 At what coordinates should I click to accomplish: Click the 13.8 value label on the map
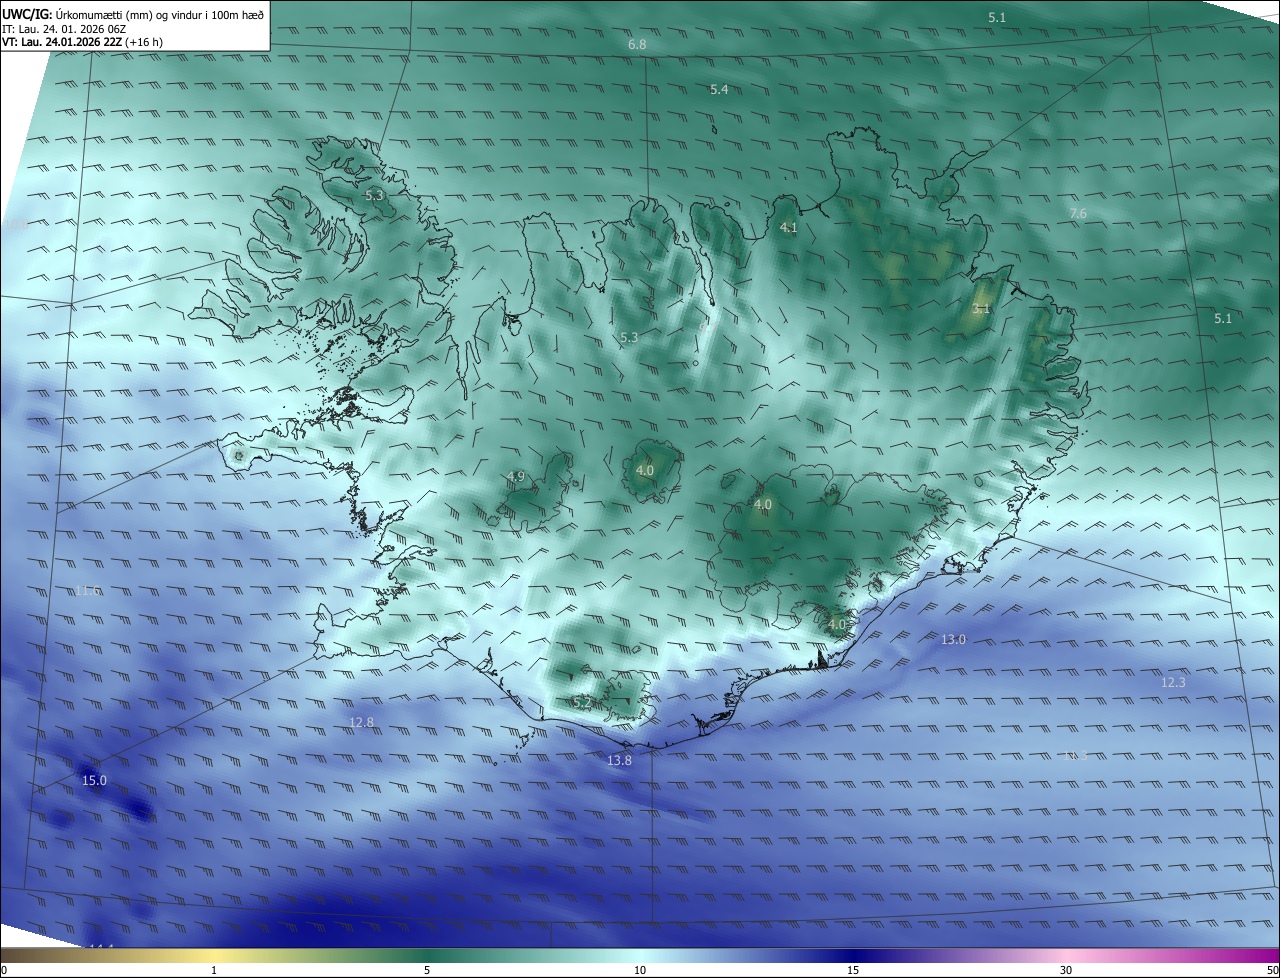619,761
